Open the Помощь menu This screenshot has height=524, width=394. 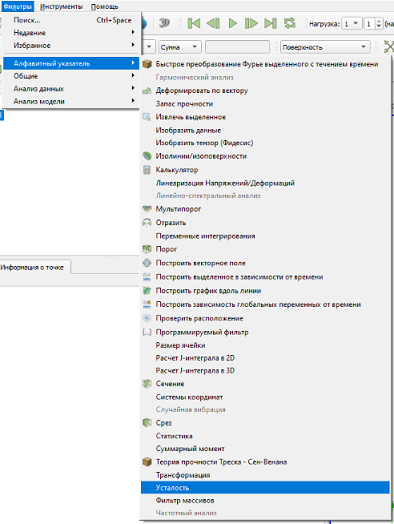(105, 6)
